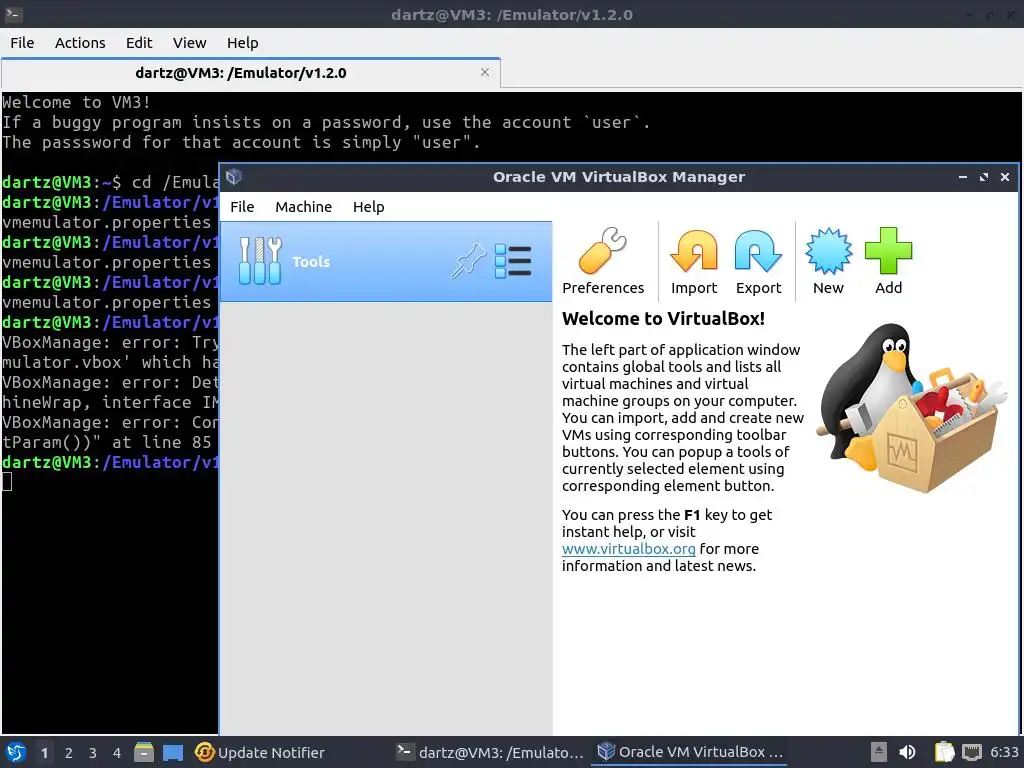Close the dartz@VM3 terminal tab

click(x=485, y=72)
